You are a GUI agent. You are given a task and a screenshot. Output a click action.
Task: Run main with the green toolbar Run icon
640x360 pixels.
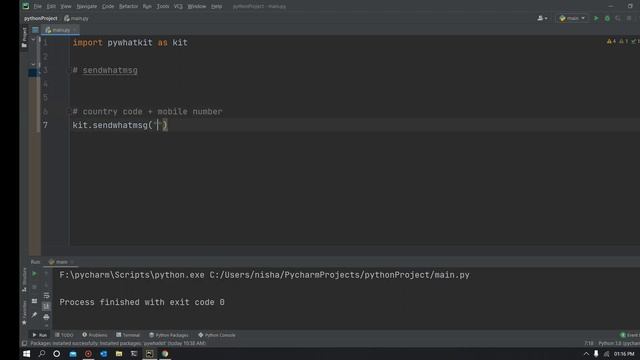pos(596,18)
